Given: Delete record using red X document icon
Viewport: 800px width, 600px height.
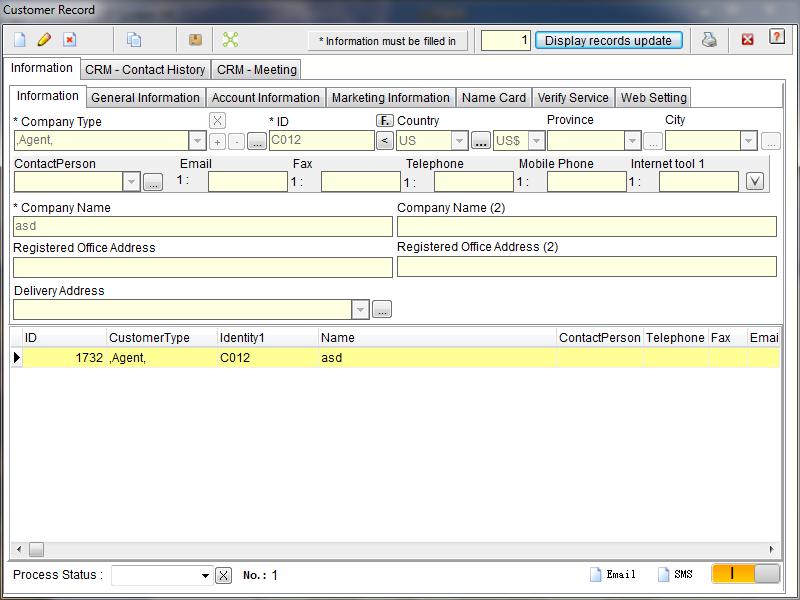Looking at the screenshot, I should [69, 40].
